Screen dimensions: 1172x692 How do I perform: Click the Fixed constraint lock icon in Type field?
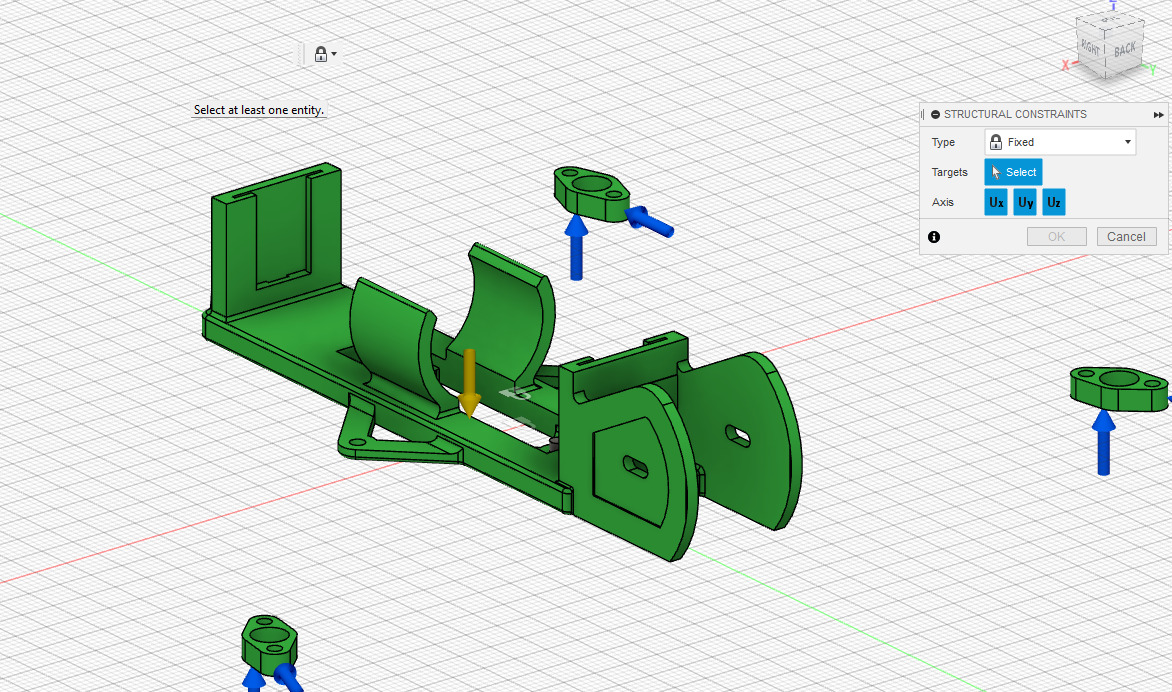[994, 141]
